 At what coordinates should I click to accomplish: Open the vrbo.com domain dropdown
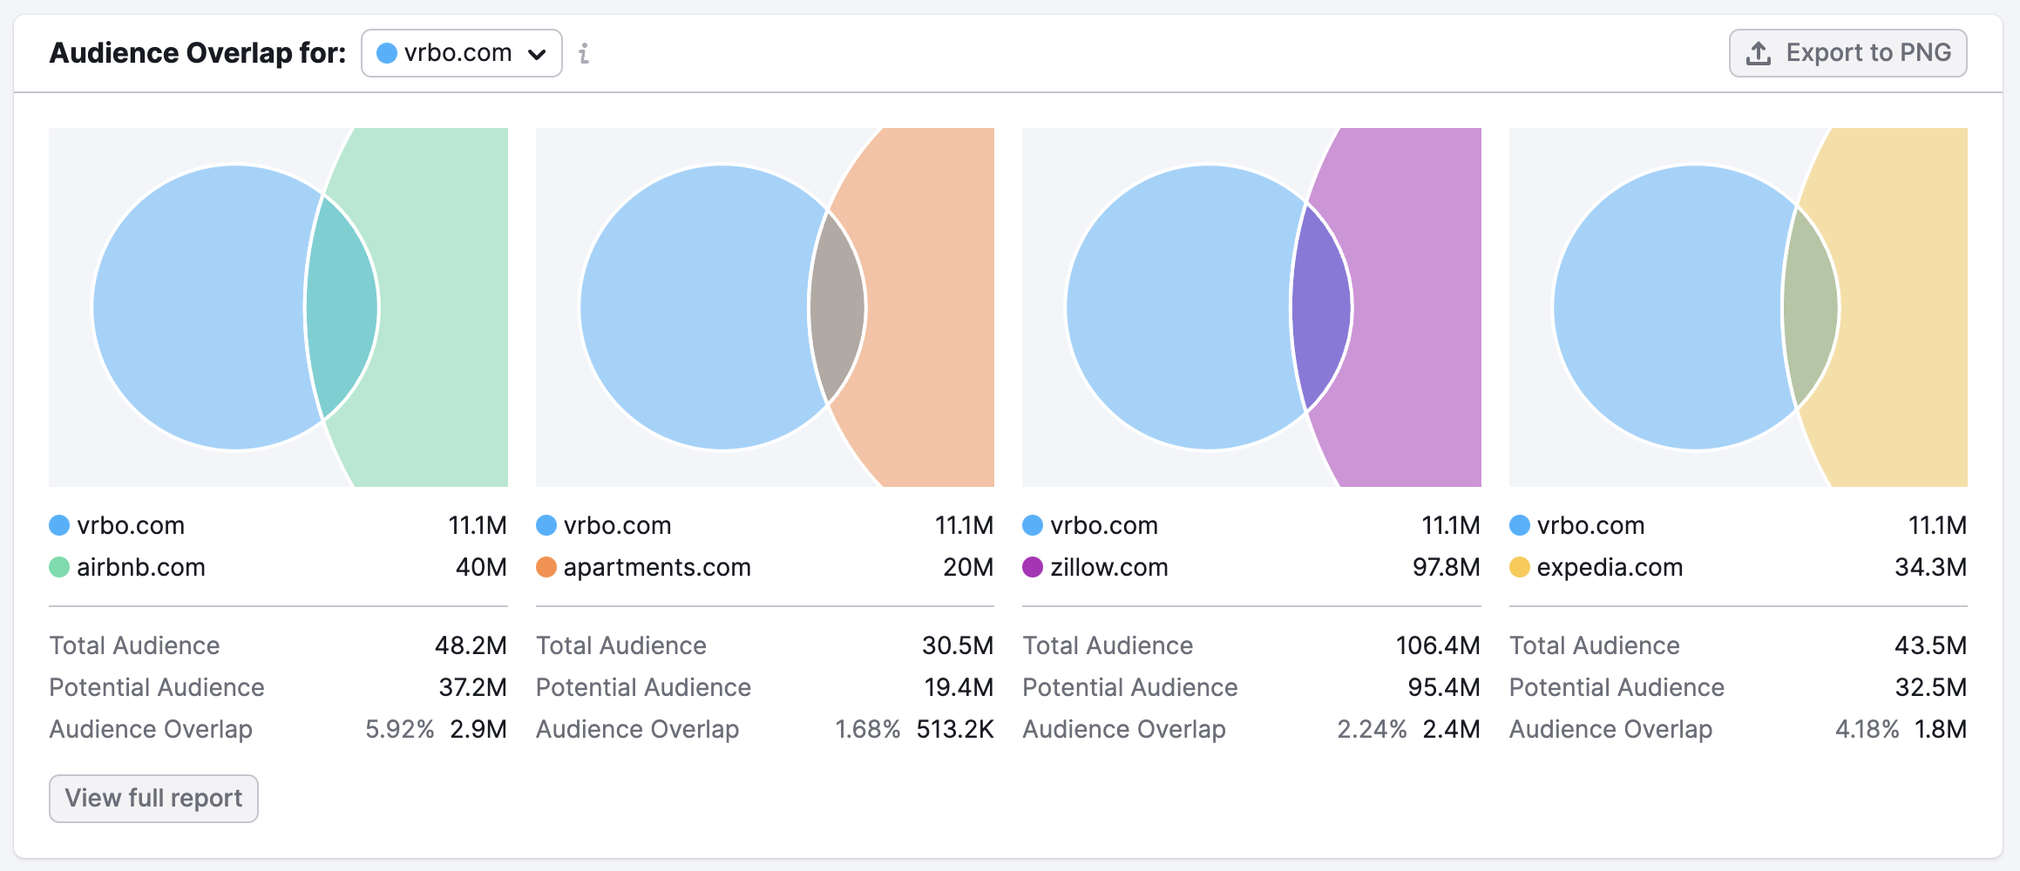tap(461, 53)
